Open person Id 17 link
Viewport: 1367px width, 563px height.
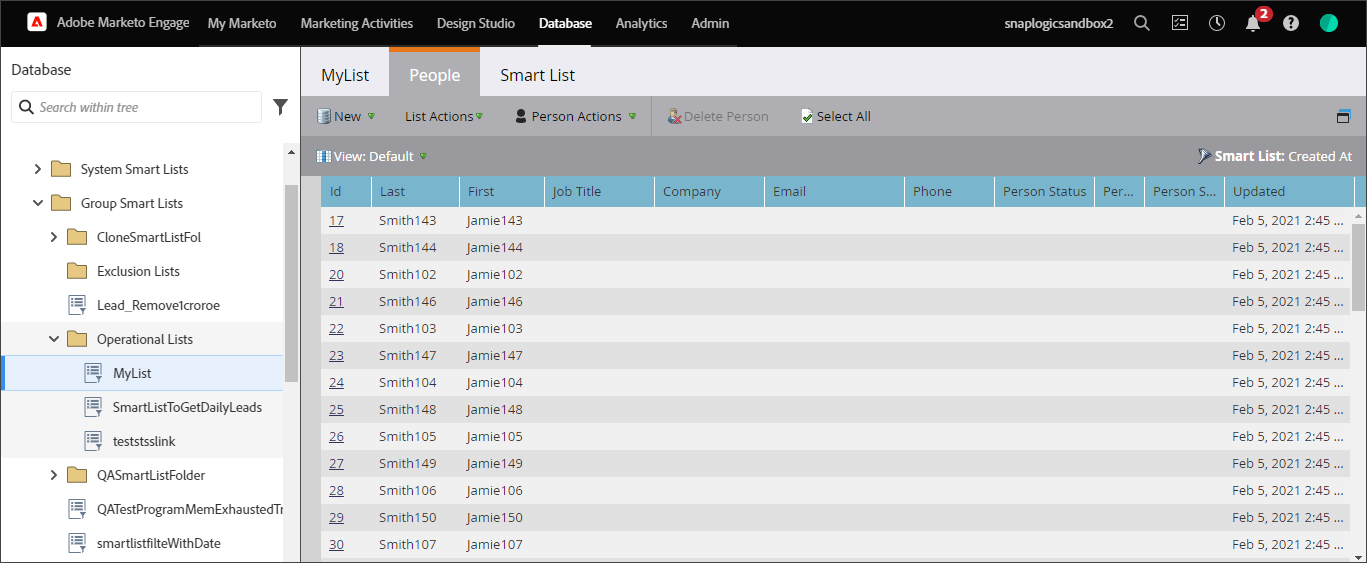point(336,220)
